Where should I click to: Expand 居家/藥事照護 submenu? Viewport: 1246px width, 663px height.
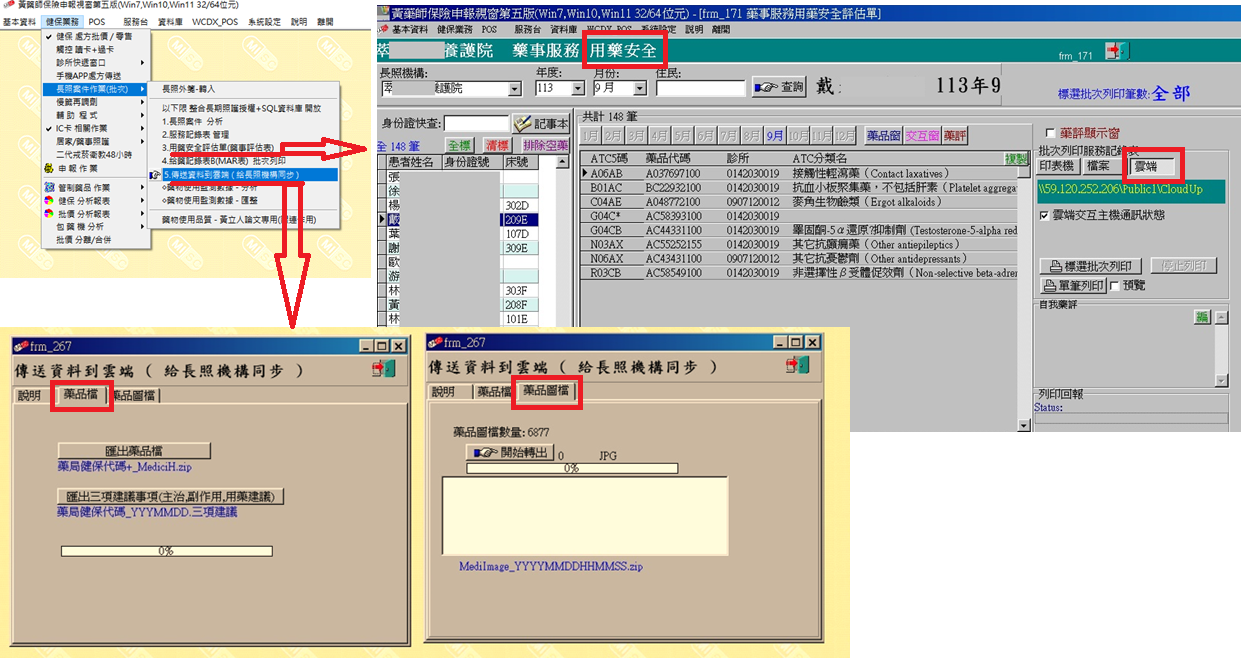[96, 142]
